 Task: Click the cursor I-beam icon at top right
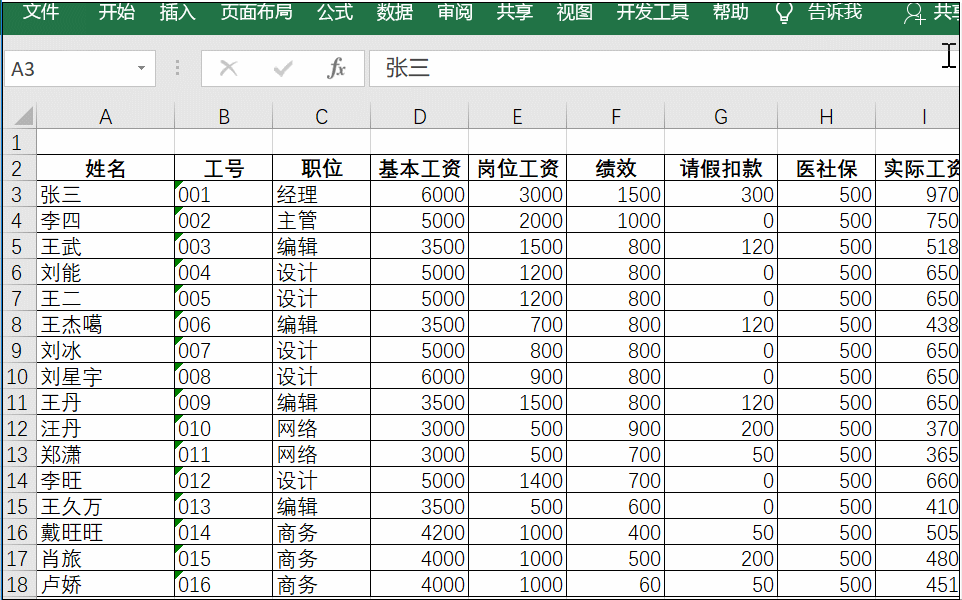pos(948,55)
